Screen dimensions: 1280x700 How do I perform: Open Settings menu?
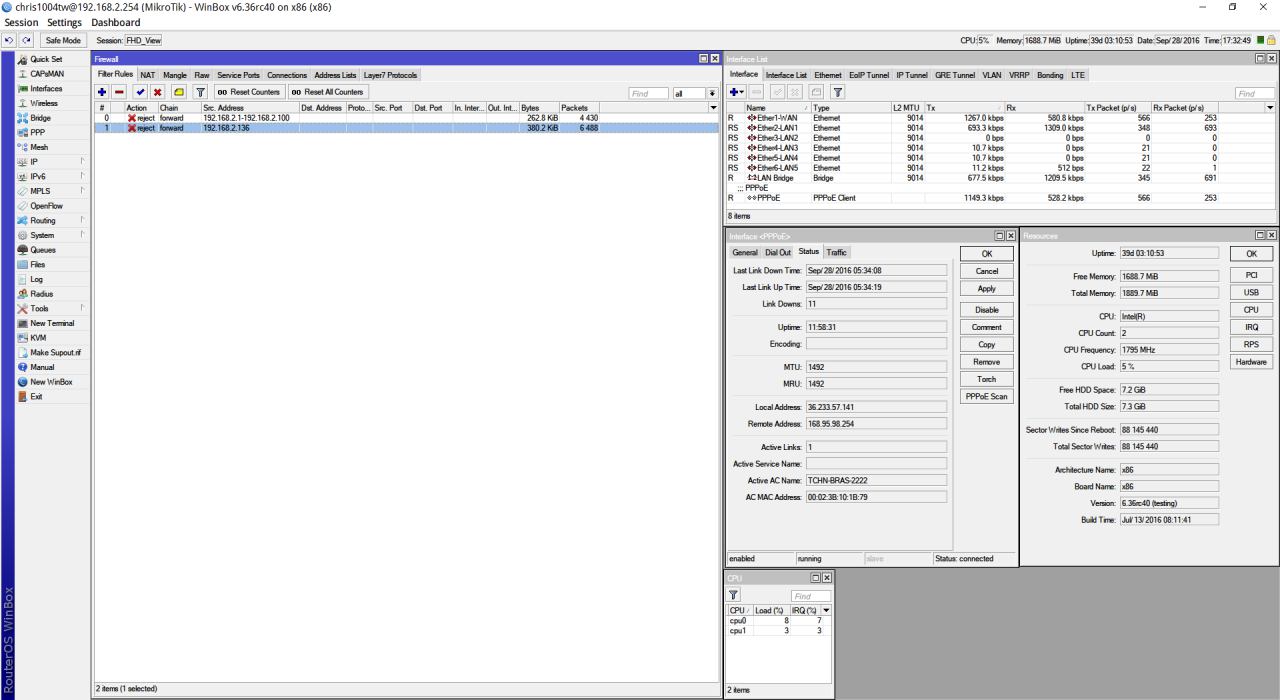click(63, 22)
